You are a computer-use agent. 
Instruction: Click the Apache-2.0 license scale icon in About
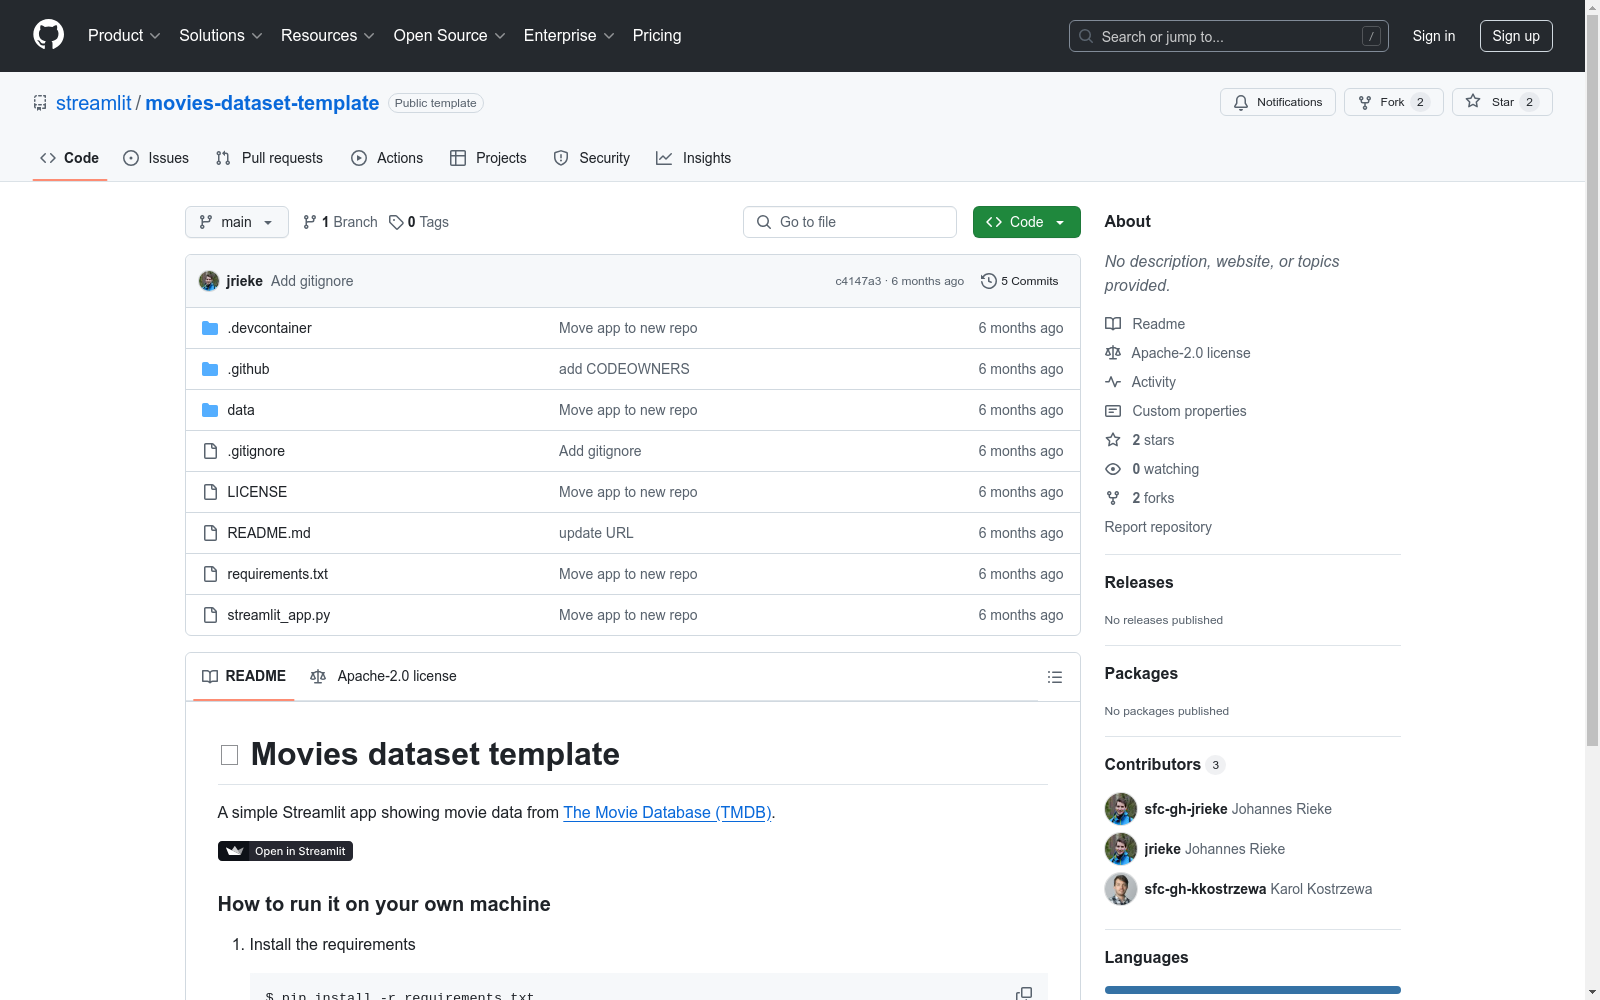(1113, 353)
